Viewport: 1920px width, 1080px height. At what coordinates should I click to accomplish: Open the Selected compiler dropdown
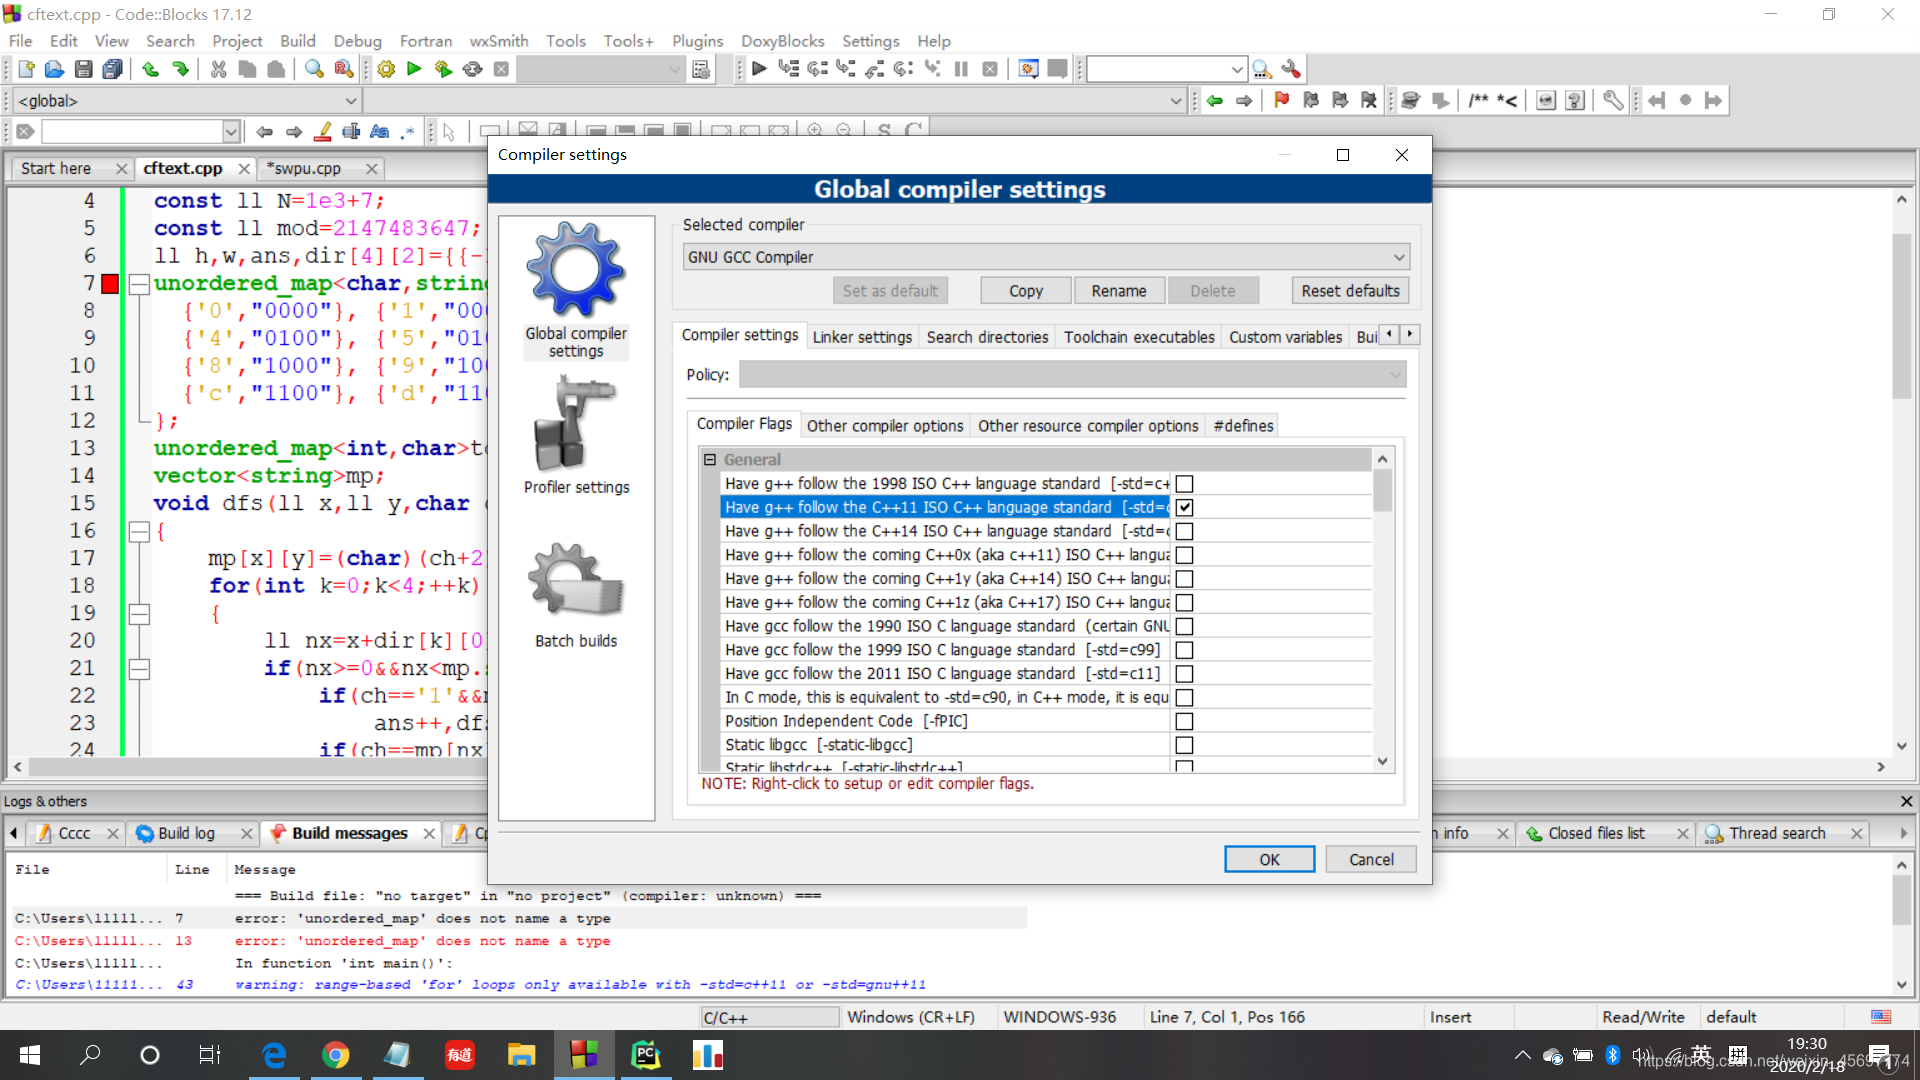click(x=1046, y=257)
